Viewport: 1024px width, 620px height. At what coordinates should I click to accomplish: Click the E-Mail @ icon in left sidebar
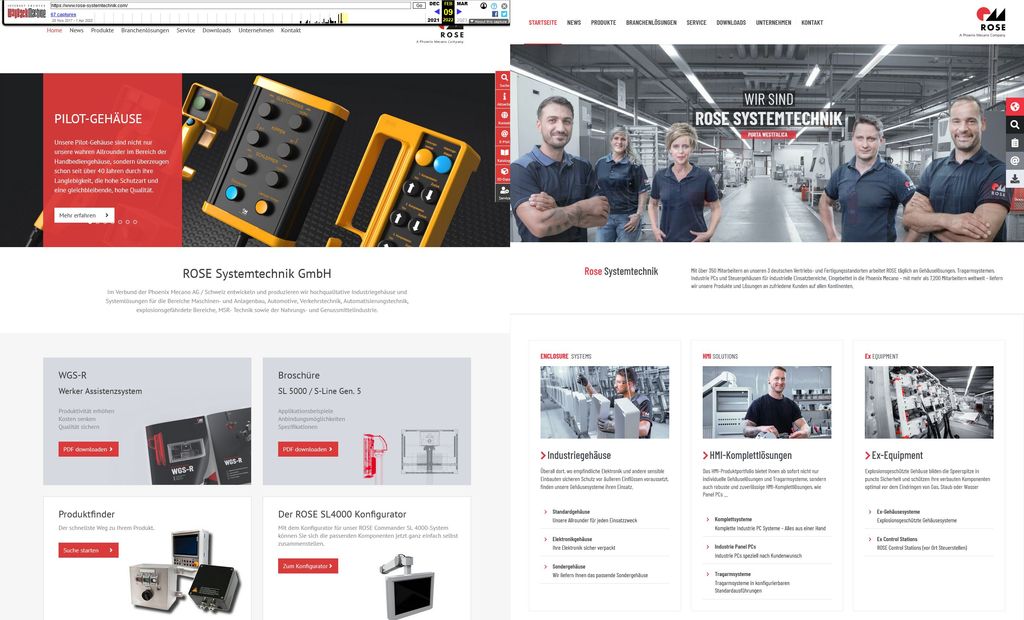click(x=503, y=134)
